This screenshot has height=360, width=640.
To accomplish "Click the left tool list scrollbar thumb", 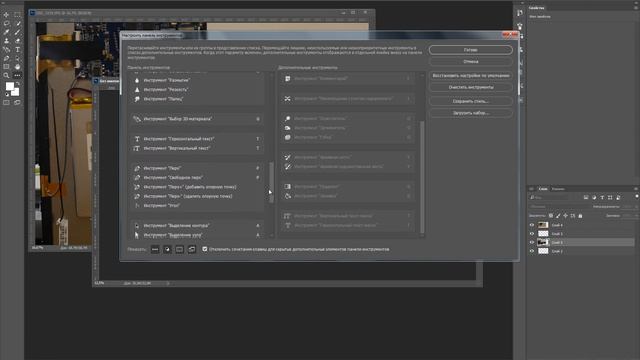I will point(271,182).
